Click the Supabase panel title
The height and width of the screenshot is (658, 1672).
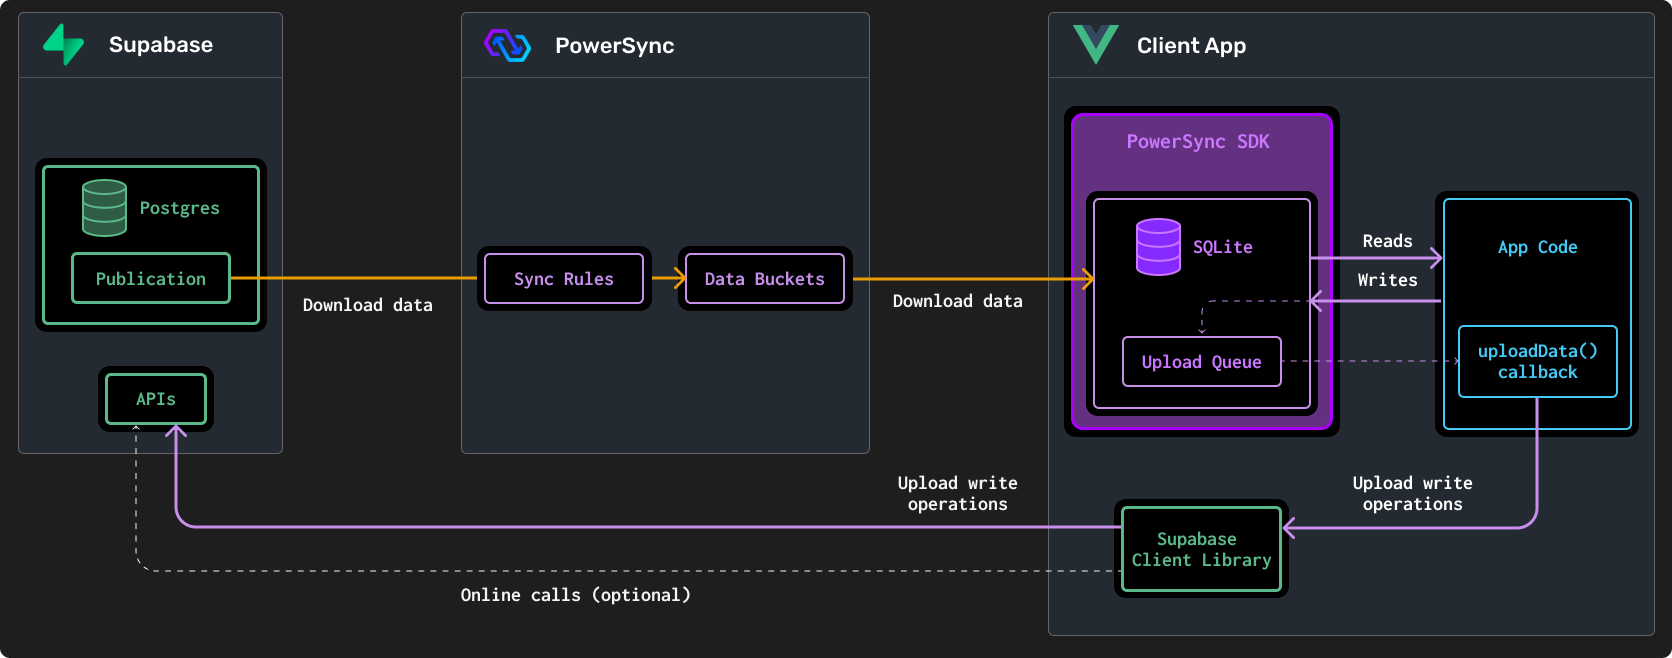tap(161, 45)
